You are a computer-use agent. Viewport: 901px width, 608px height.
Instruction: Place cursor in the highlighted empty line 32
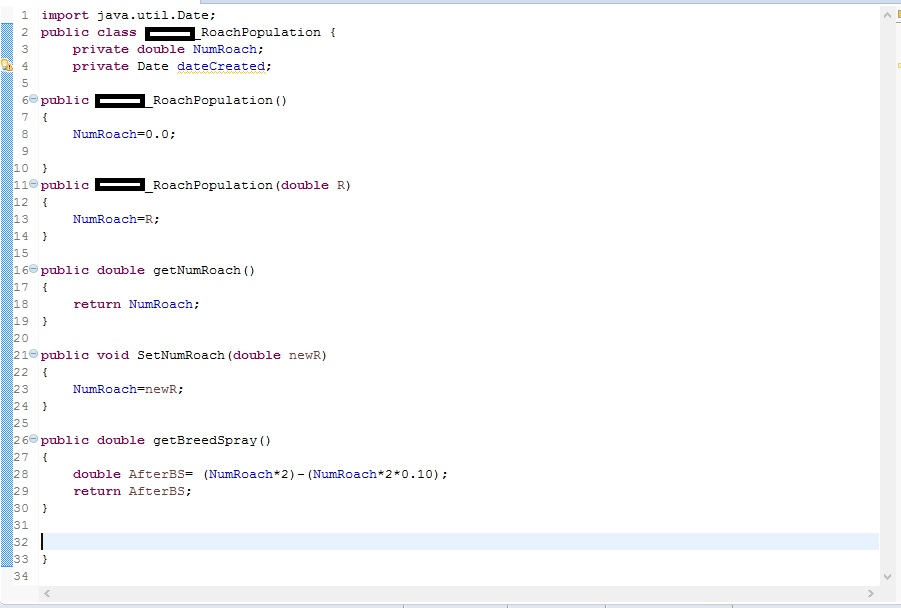460,541
